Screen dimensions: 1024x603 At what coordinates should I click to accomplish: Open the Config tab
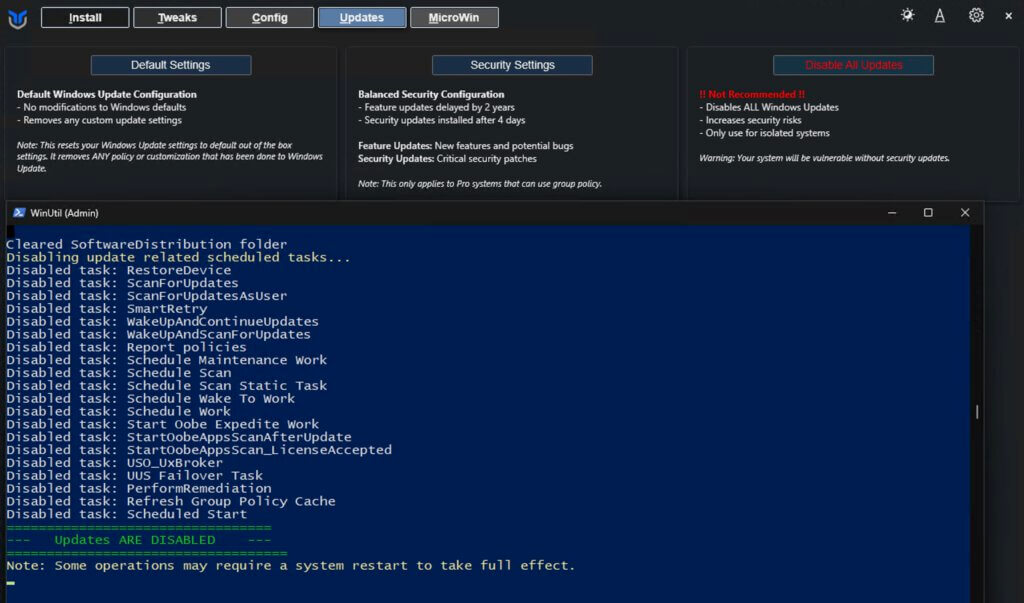[x=270, y=18]
